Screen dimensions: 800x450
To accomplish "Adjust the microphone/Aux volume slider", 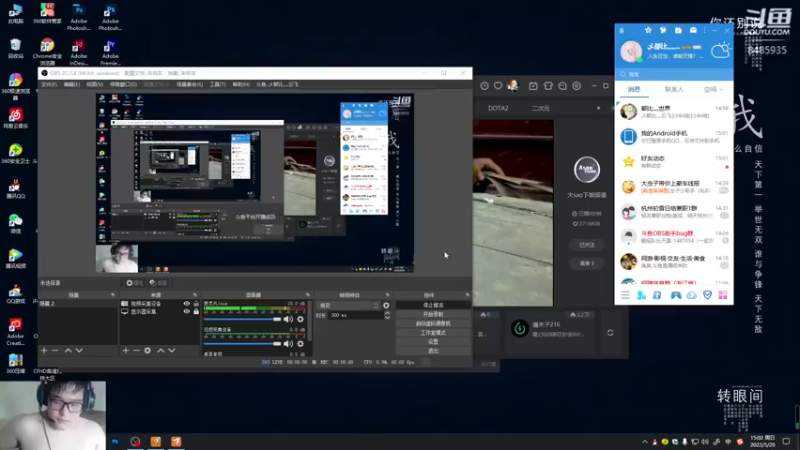I will [x=242, y=319].
